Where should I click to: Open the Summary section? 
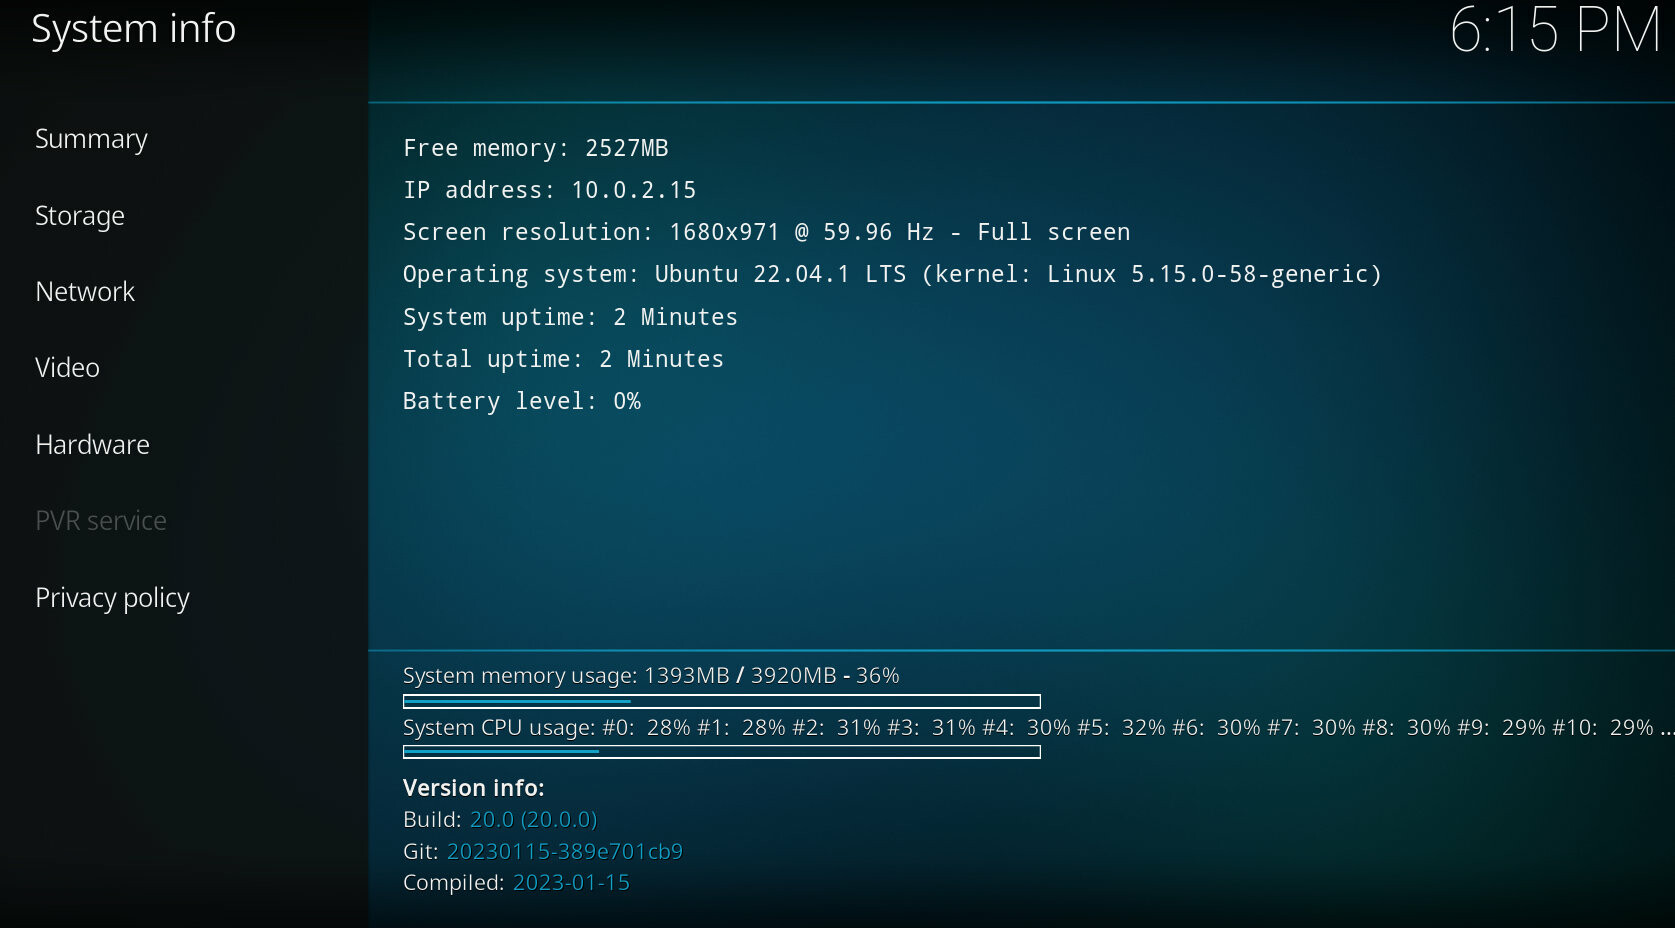click(x=91, y=139)
